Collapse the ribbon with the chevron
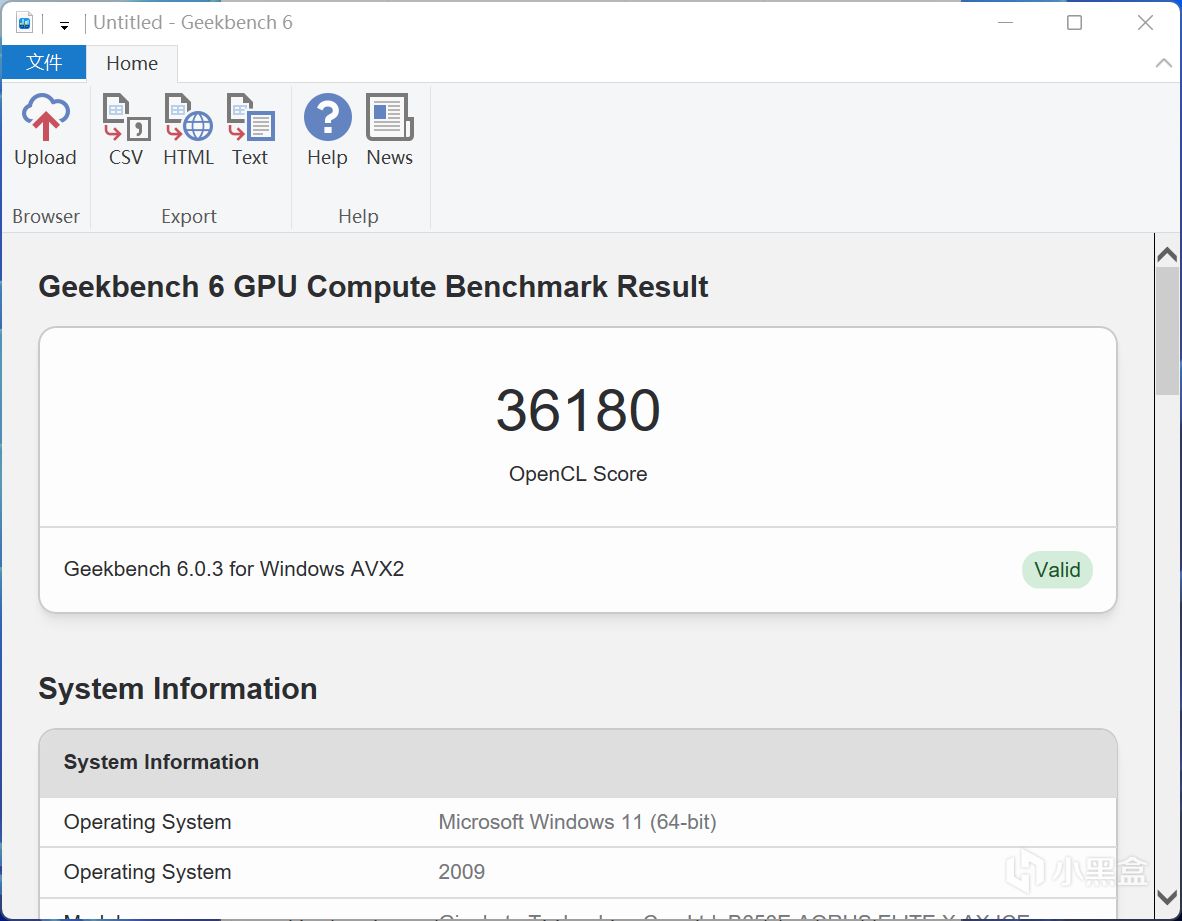Image resolution: width=1182 pixels, height=921 pixels. pyautogui.click(x=1163, y=63)
